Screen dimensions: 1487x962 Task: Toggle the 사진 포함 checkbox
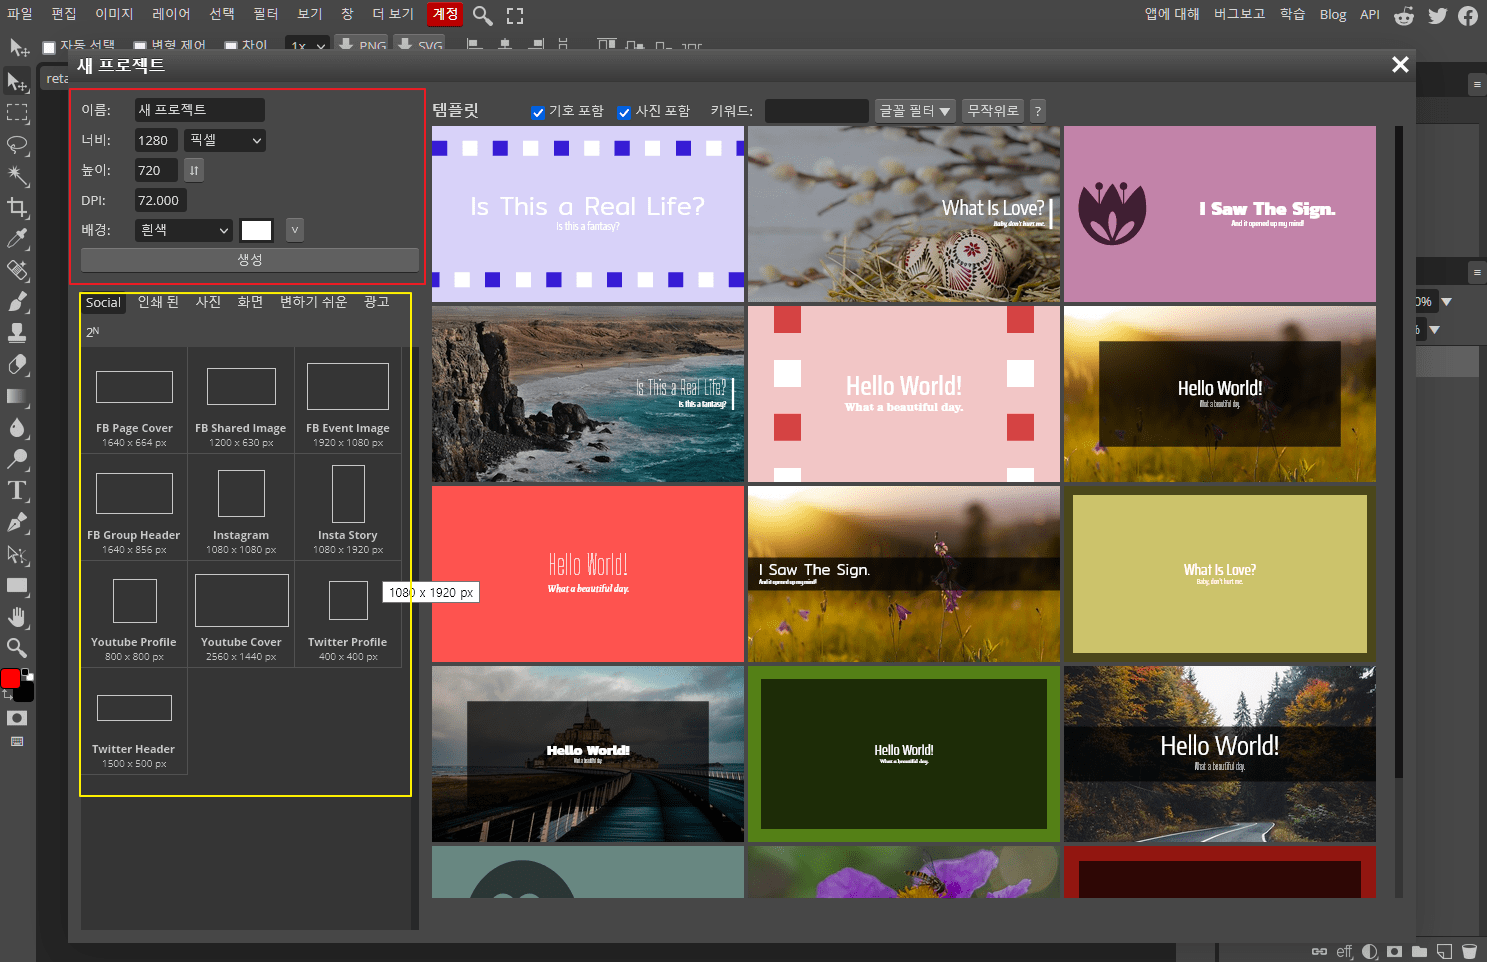624,112
